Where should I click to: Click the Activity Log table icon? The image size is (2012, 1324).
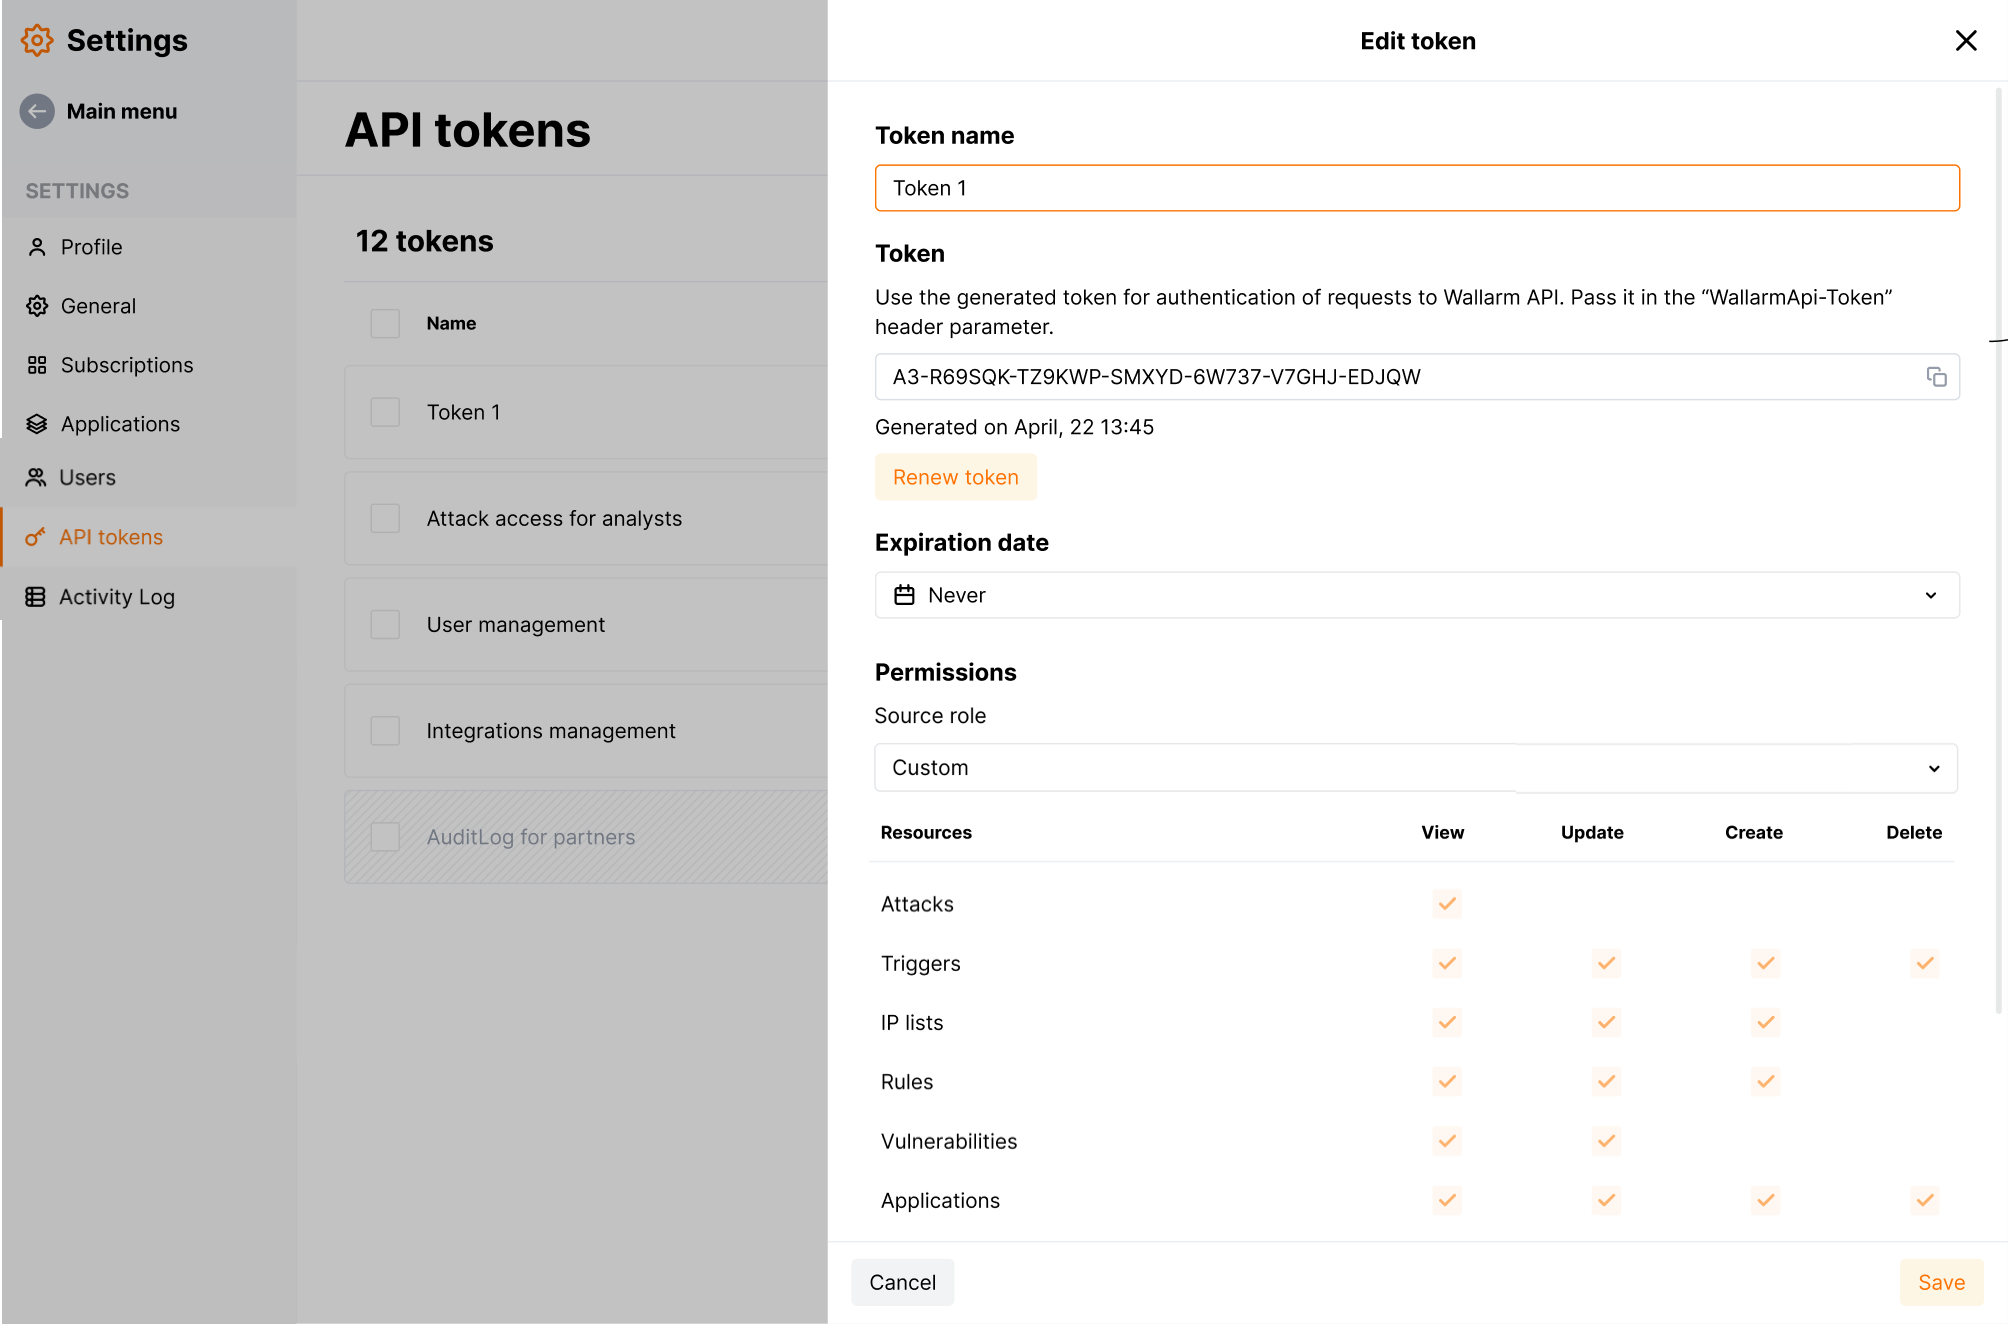(x=35, y=597)
